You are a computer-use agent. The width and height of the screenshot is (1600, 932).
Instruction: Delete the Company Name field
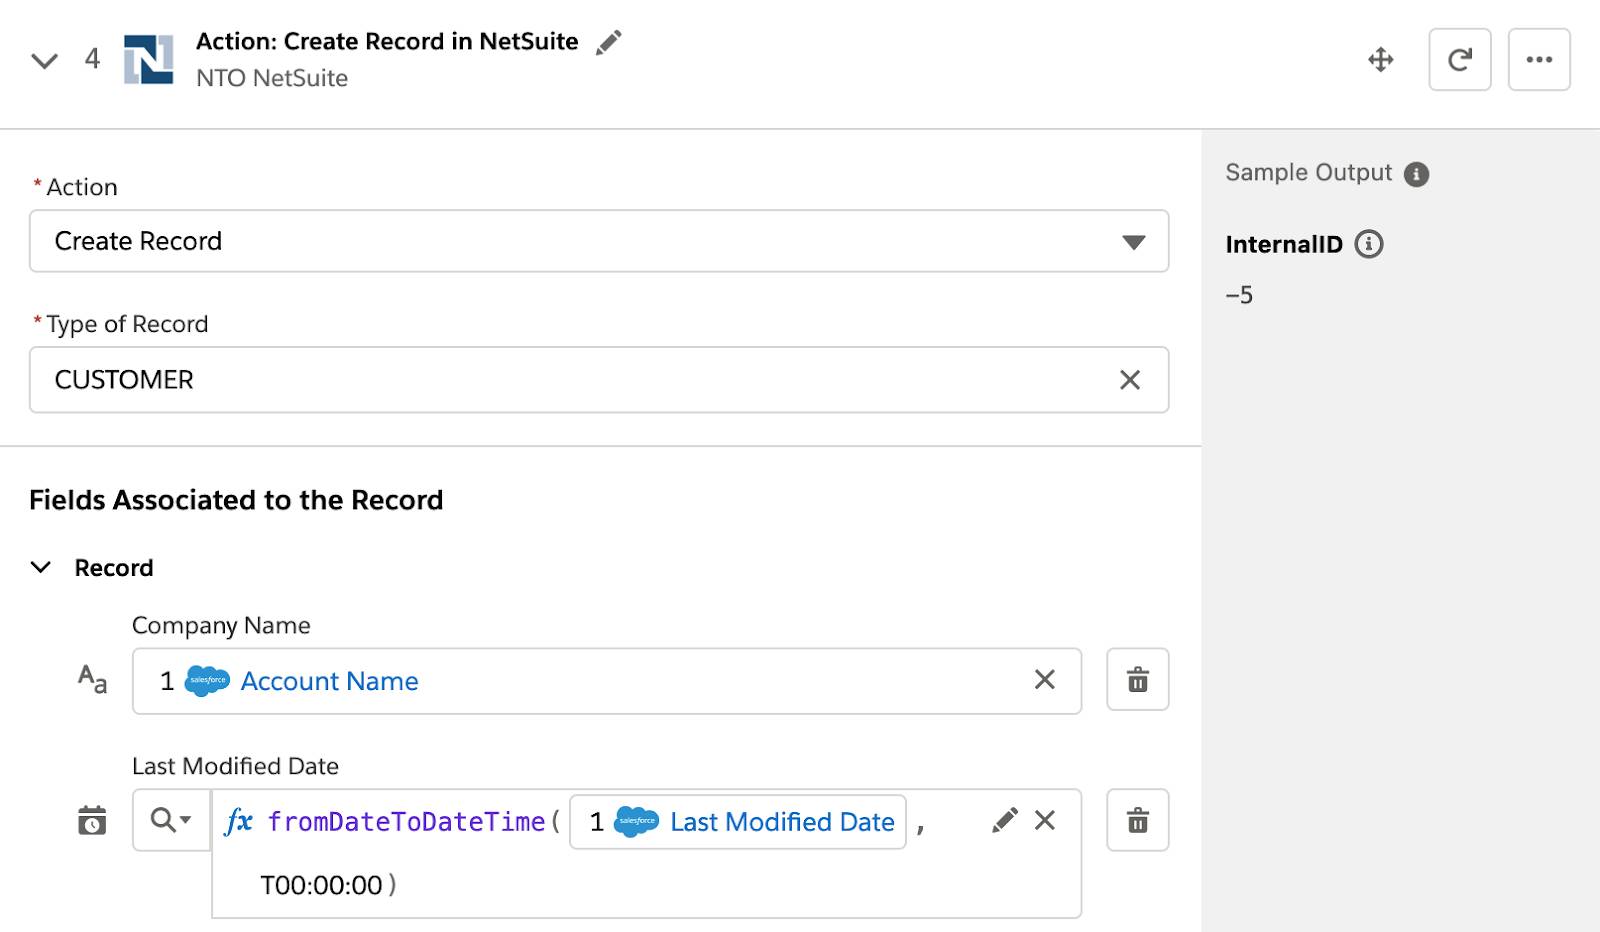1138,680
